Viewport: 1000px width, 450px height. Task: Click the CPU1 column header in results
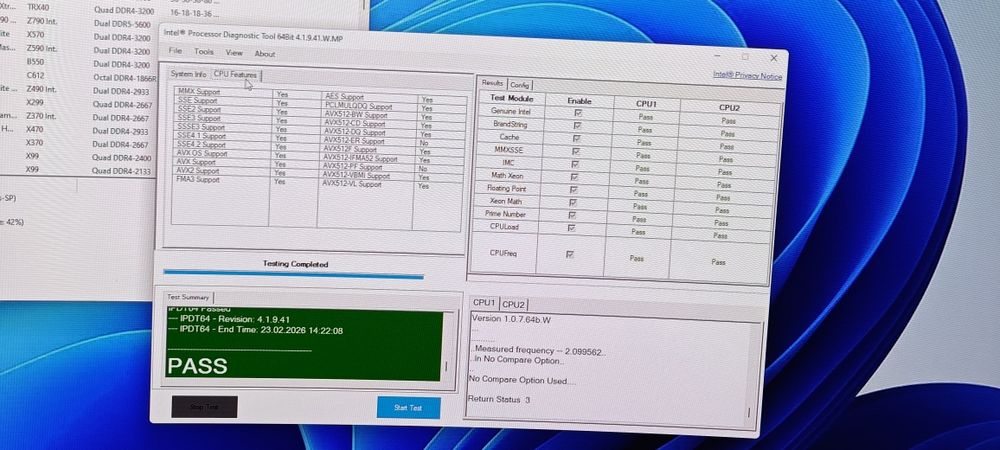[x=647, y=103]
